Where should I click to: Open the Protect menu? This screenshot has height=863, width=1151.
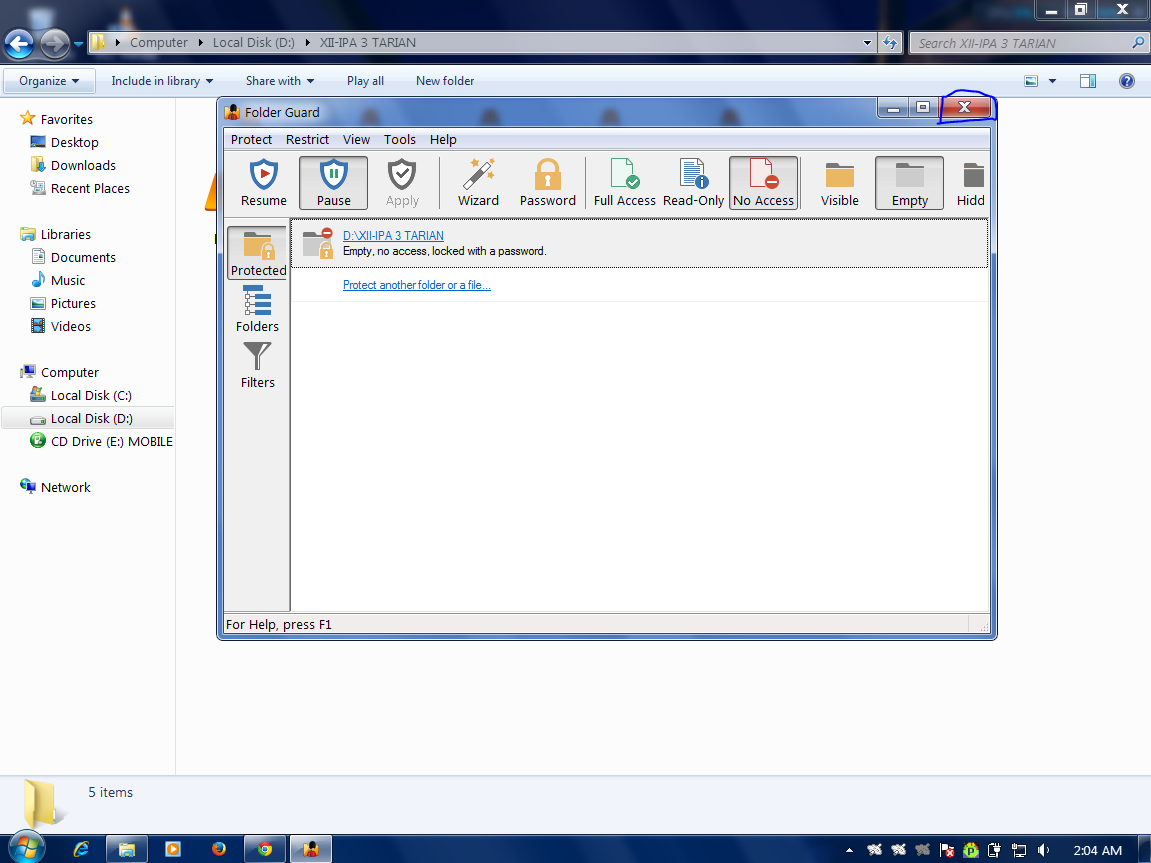(x=251, y=139)
